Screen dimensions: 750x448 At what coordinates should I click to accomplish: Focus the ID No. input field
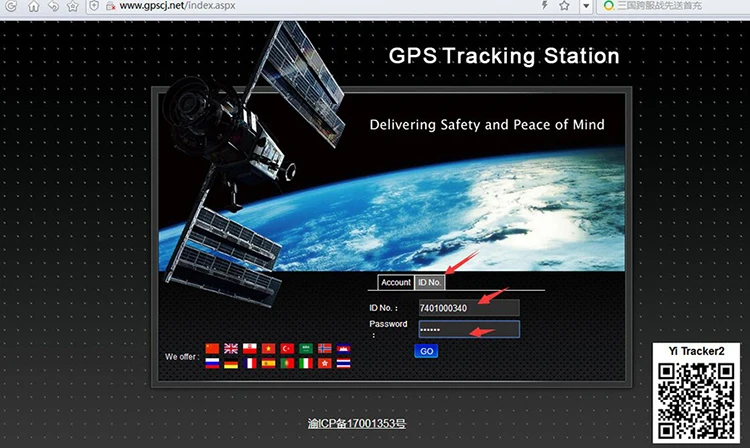(x=469, y=308)
